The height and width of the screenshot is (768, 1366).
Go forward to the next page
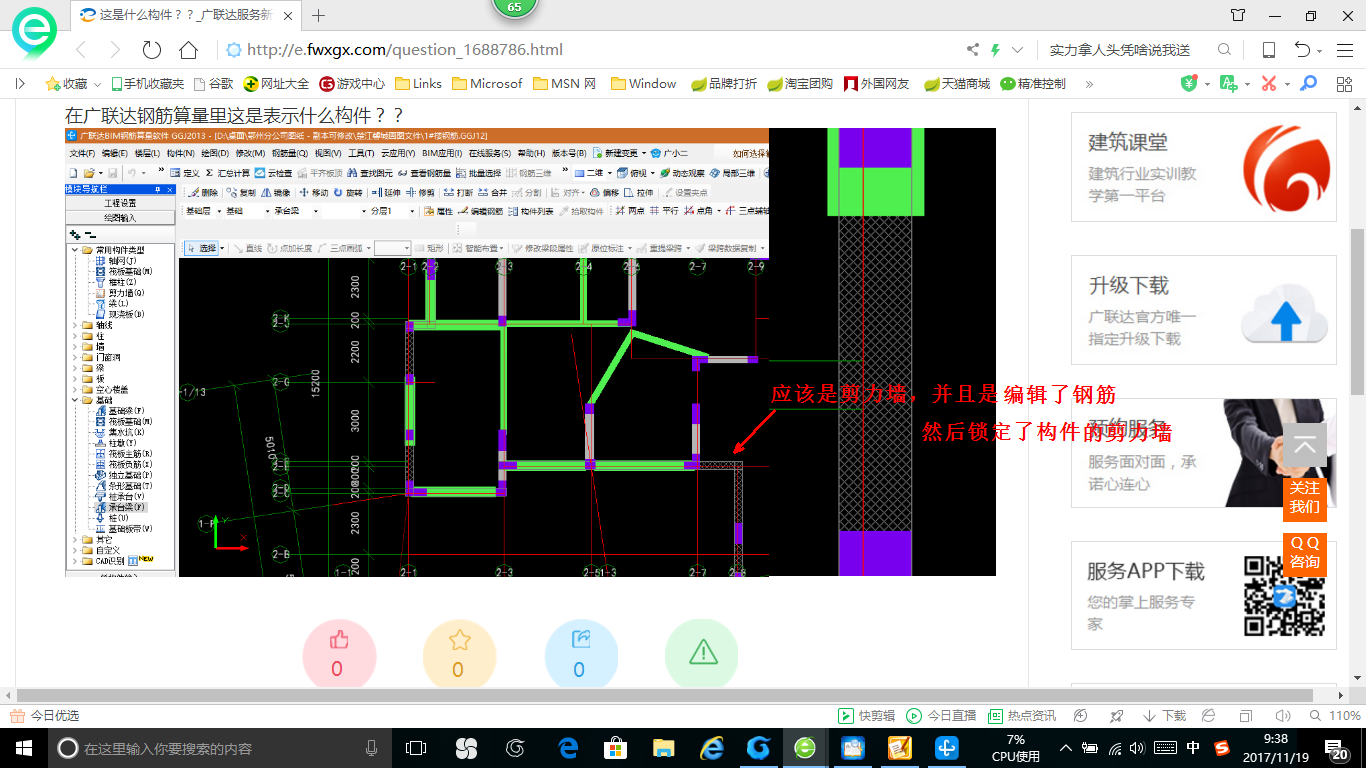click(115, 50)
